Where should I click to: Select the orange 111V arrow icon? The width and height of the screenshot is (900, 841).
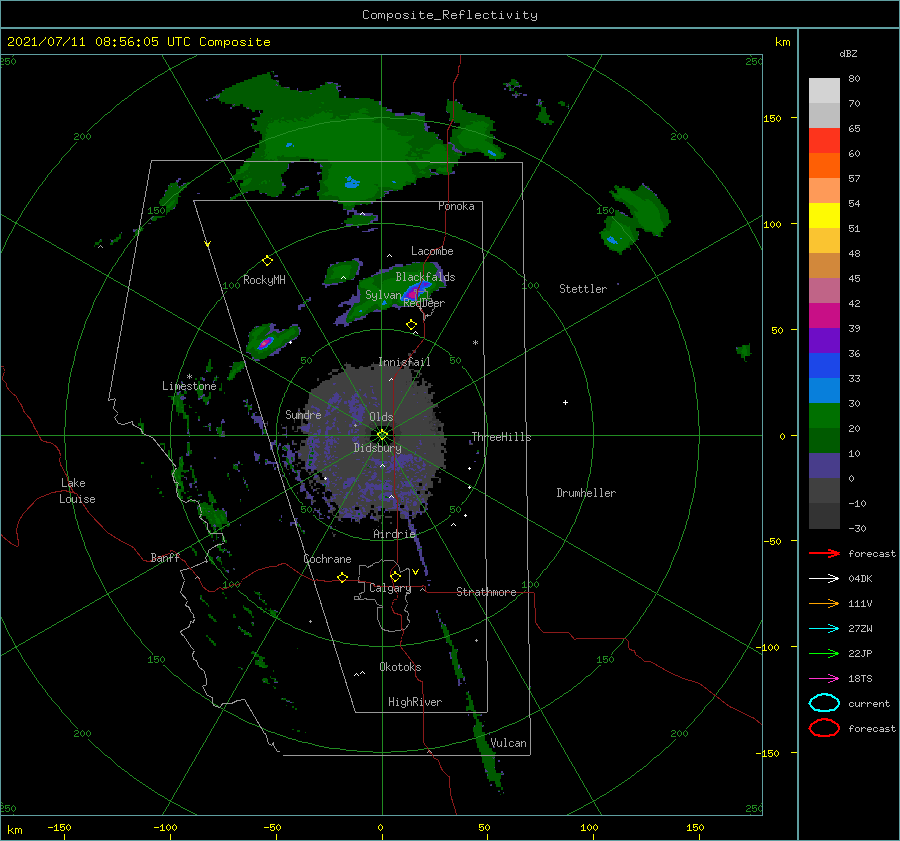tap(824, 603)
